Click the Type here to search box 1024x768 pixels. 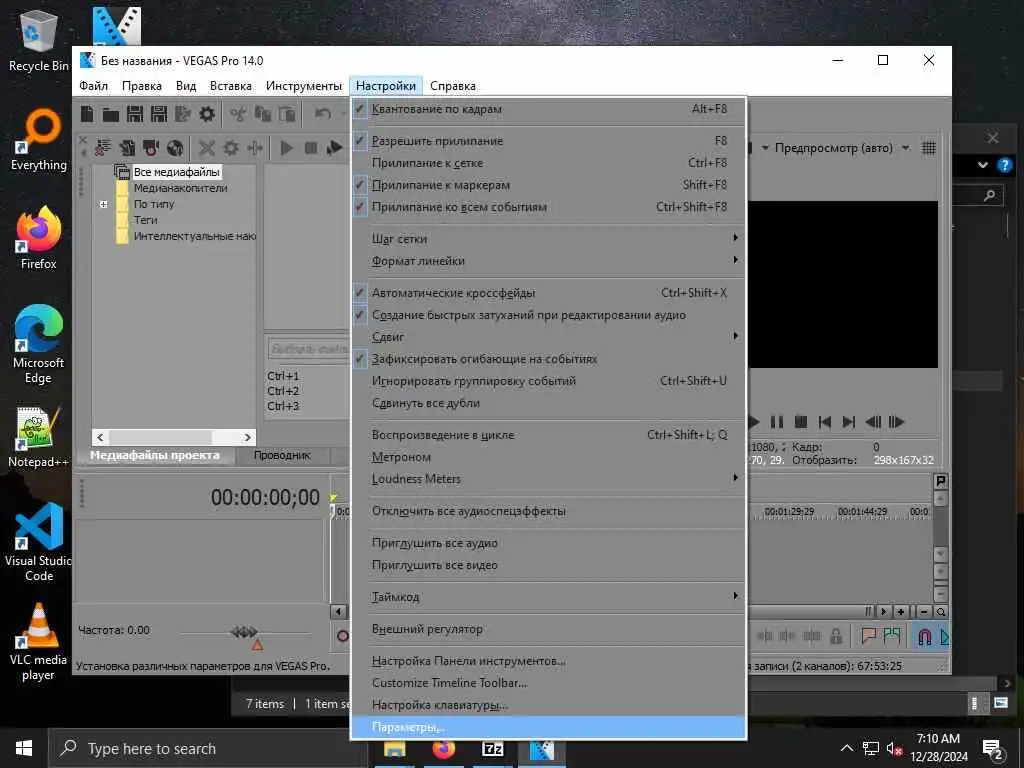208,748
